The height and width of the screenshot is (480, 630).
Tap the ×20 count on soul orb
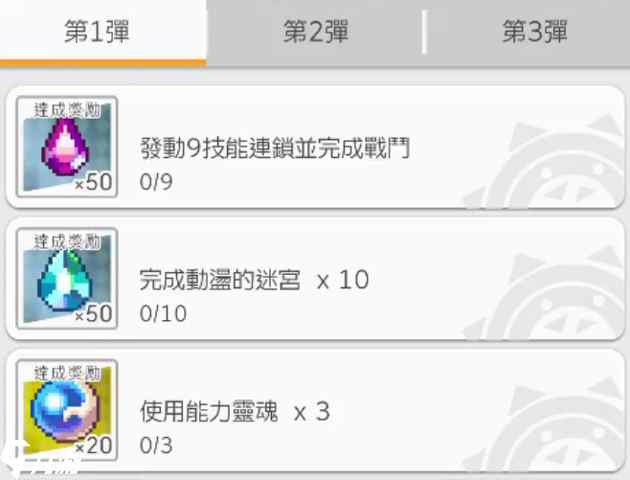94,445
